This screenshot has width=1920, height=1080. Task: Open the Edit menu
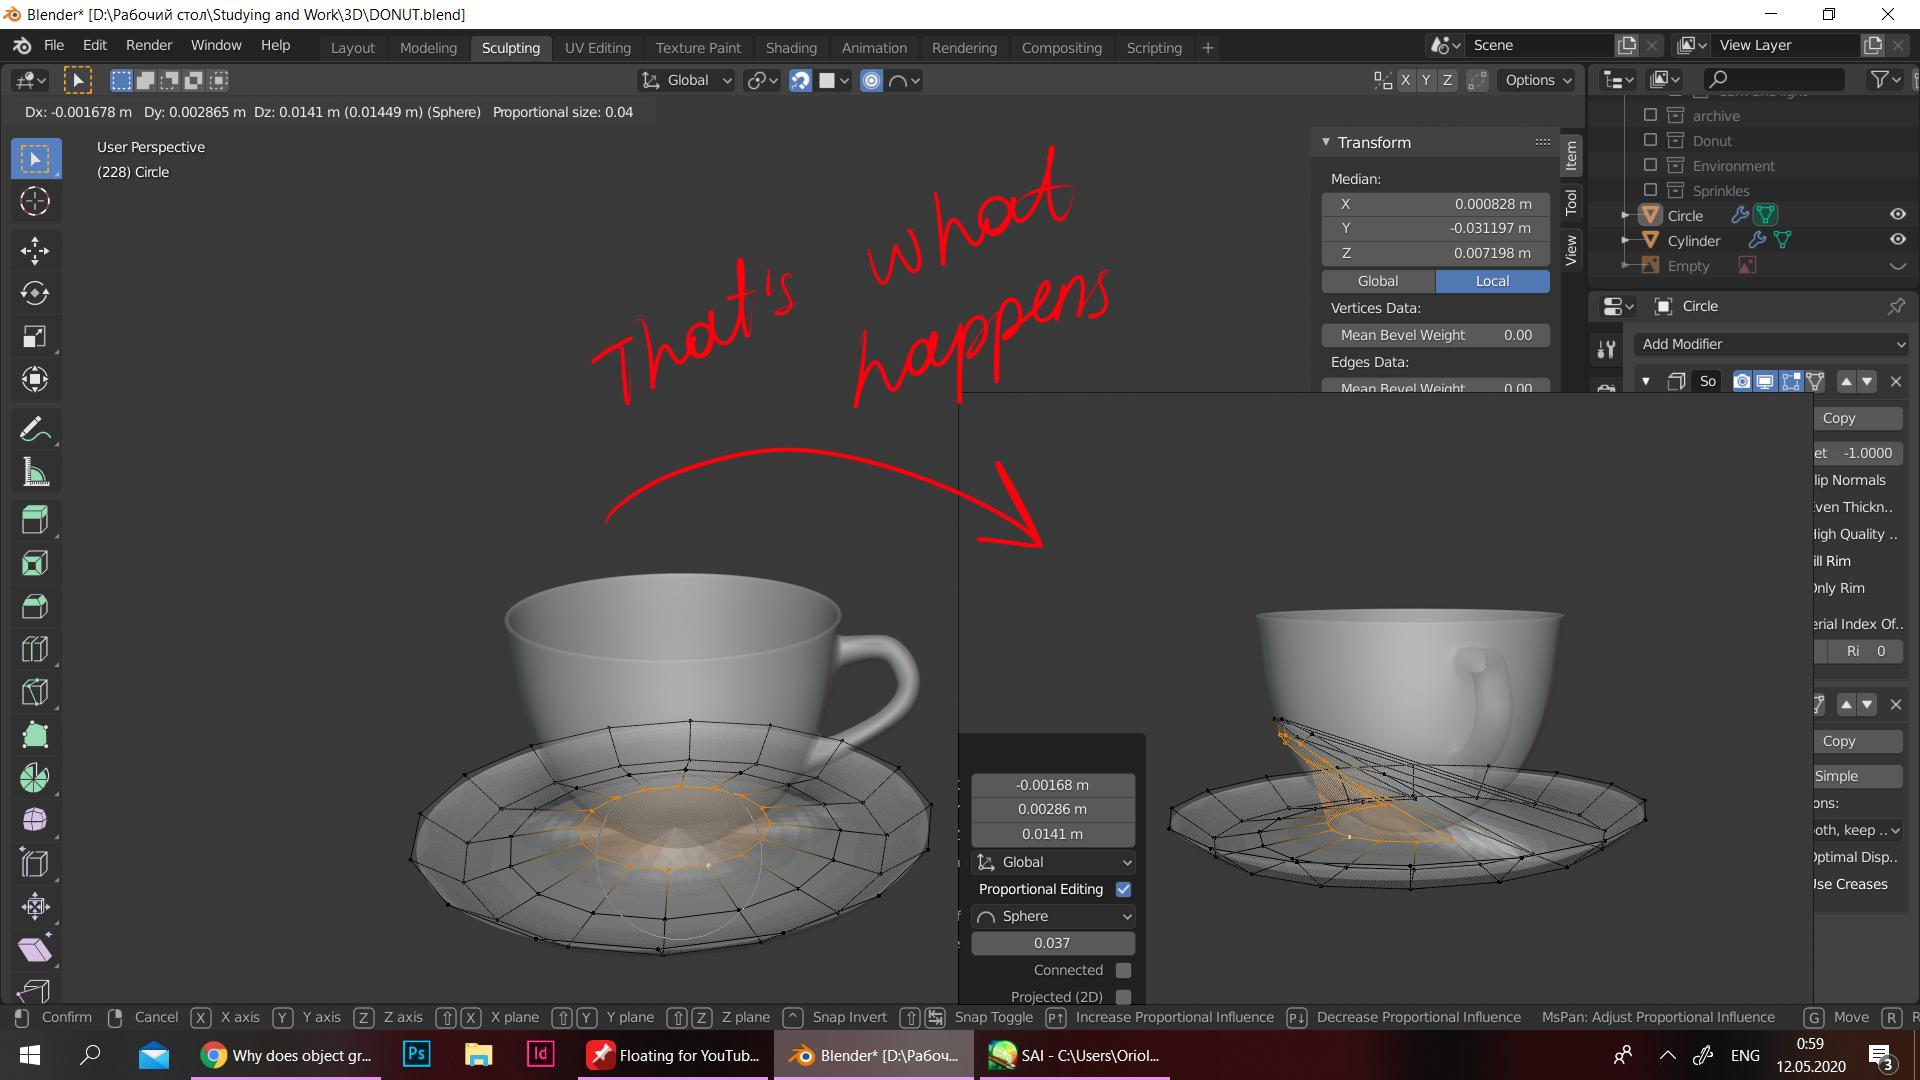click(x=95, y=45)
